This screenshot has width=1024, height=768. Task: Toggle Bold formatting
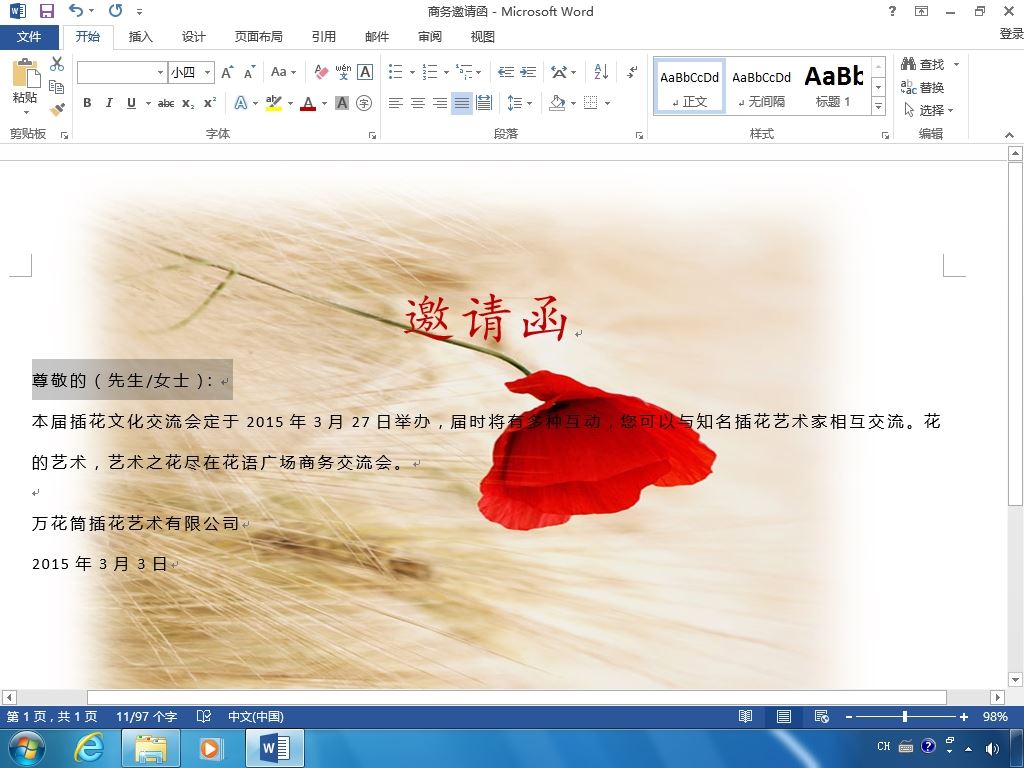[87, 103]
